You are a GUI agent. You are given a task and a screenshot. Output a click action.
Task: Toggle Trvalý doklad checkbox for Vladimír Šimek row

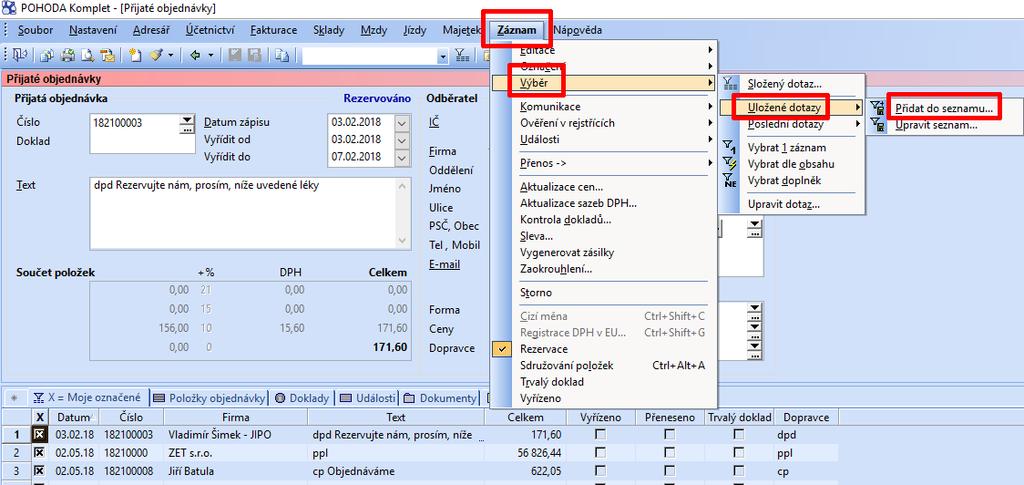(739, 434)
